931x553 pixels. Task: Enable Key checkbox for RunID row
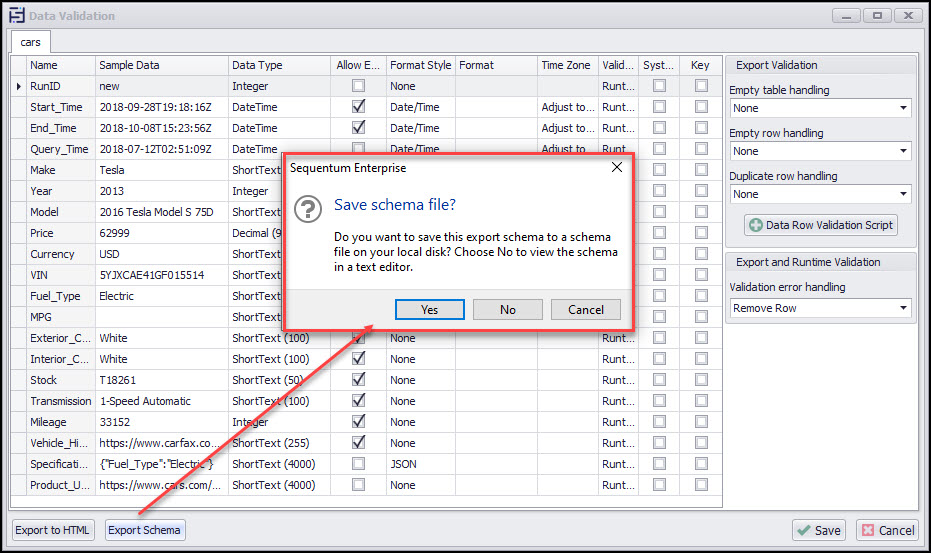[x=700, y=87]
